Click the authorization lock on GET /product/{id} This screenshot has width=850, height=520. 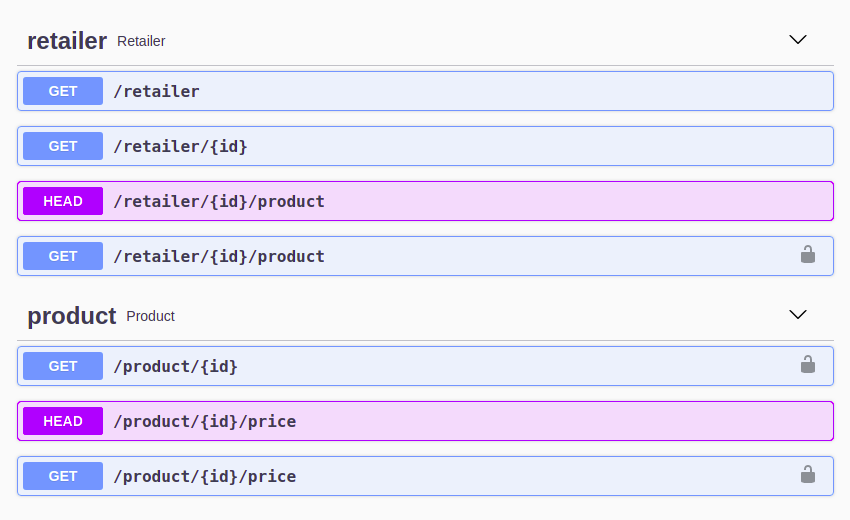click(808, 365)
